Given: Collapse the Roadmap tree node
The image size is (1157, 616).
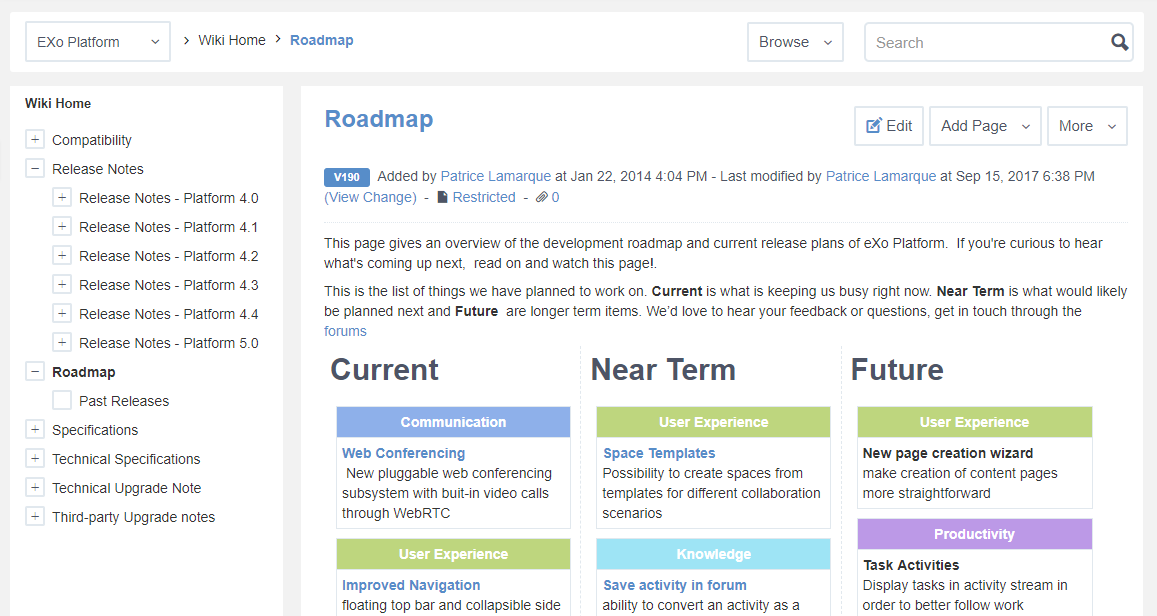Looking at the screenshot, I should click(x=35, y=372).
